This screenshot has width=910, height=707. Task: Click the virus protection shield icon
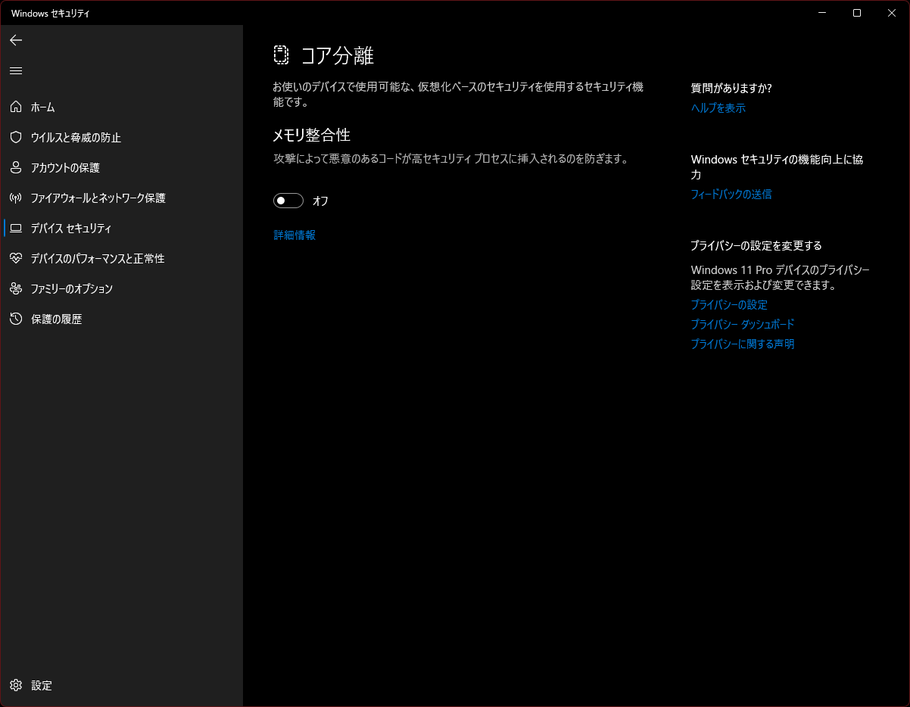tap(16, 137)
